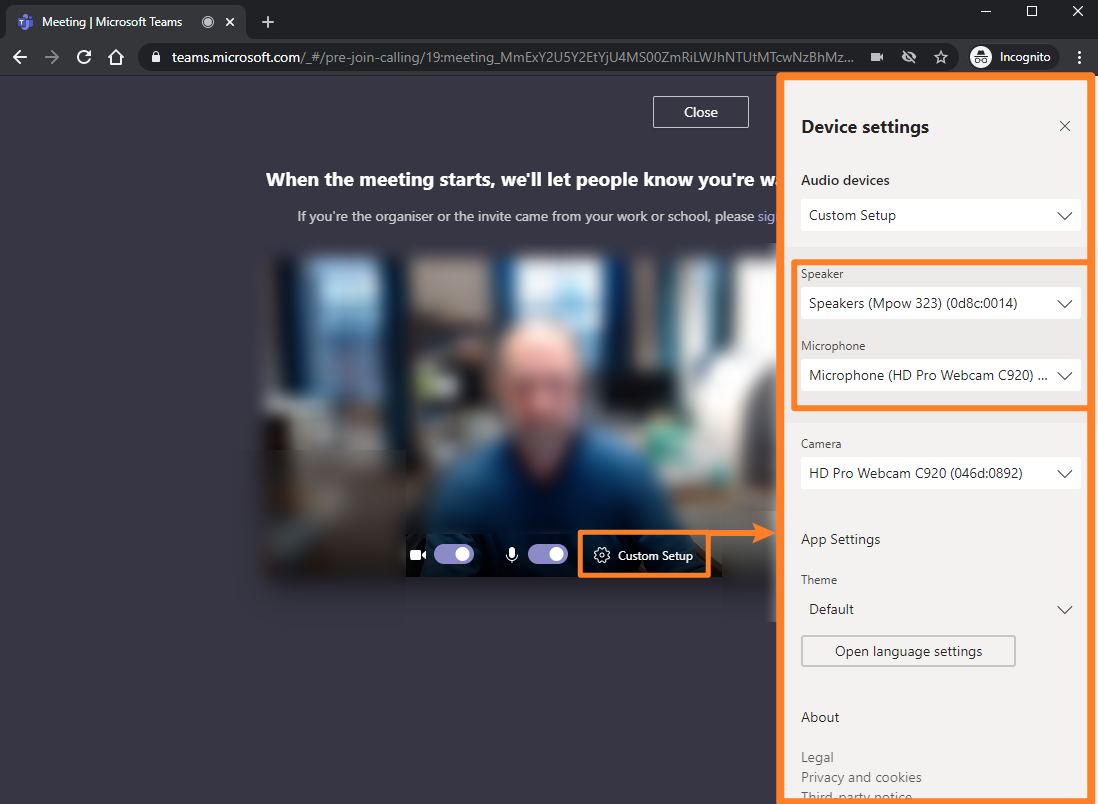Image resolution: width=1098 pixels, height=804 pixels.
Task: Open the Legal link
Action: pyautogui.click(x=817, y=757)
